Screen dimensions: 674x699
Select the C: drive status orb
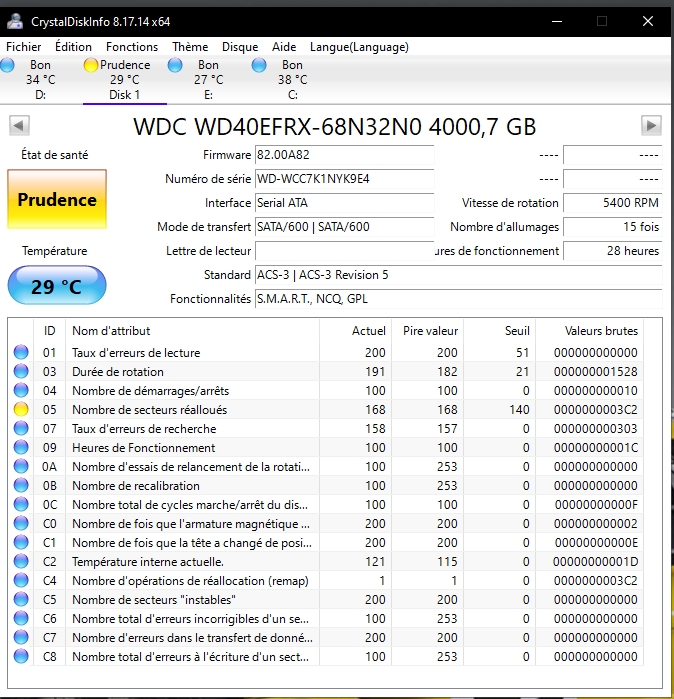click(260, 66)
